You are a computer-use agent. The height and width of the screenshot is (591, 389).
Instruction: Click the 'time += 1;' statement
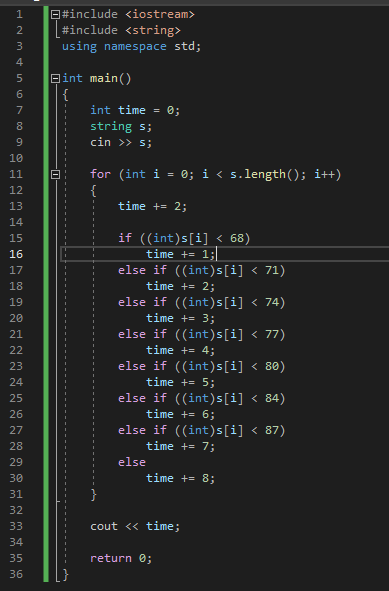click(181, 254)
